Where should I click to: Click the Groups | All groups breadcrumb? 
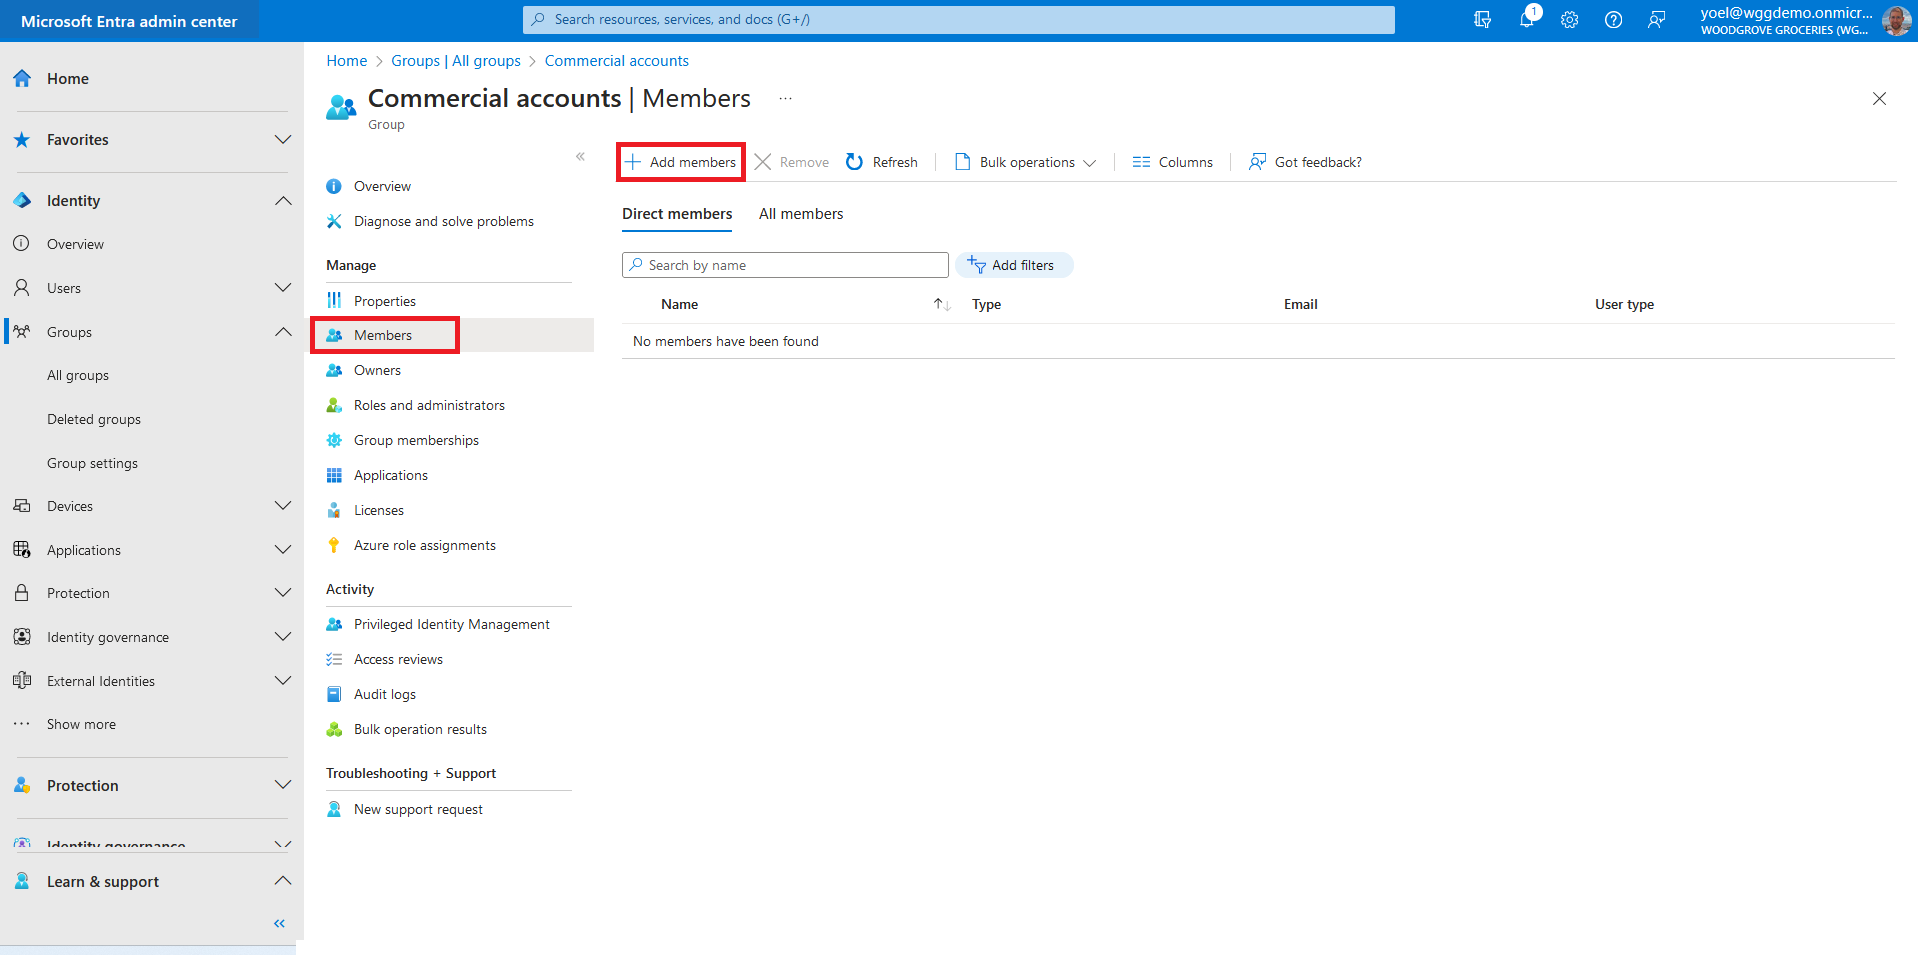pos(455,61)
